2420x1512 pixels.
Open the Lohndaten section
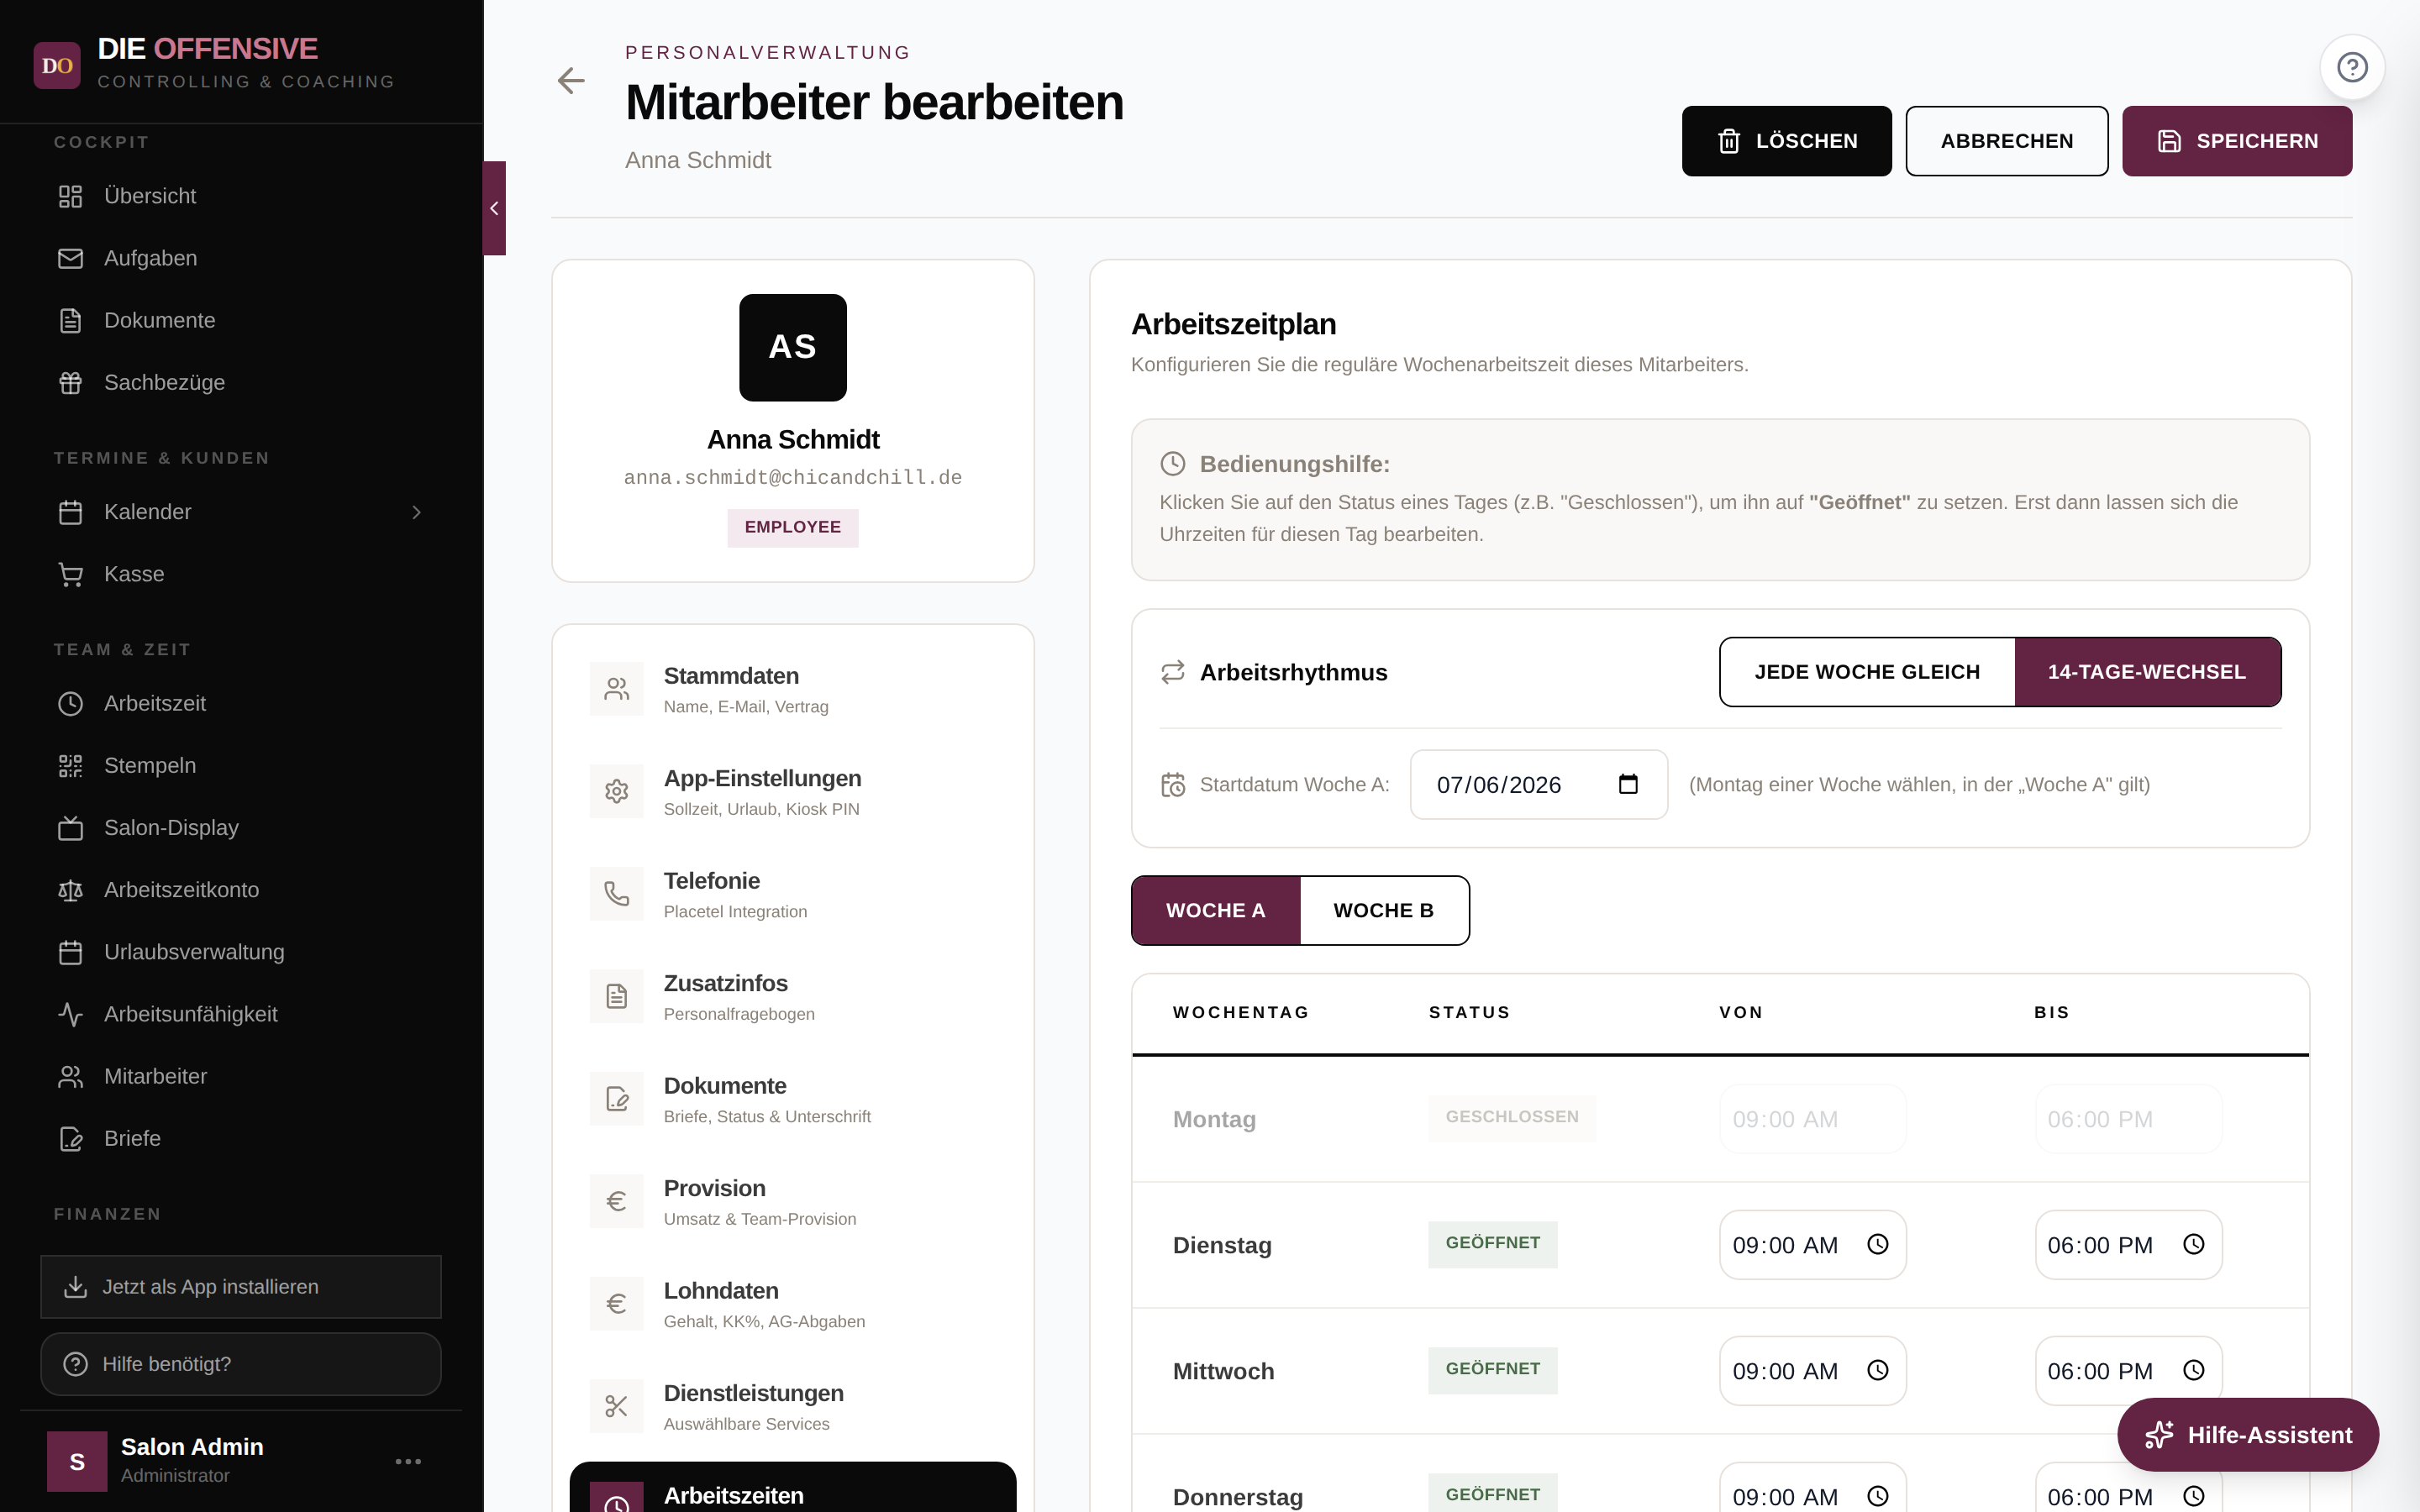coord(792,1304)
